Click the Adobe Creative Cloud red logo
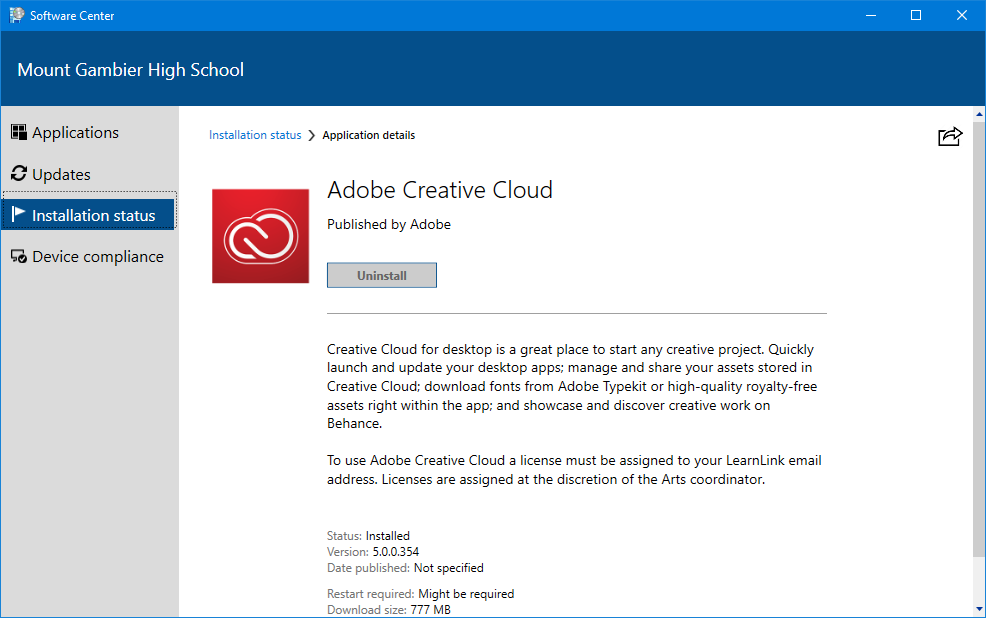Screen dimensions: 986x618 click(260, 236)
